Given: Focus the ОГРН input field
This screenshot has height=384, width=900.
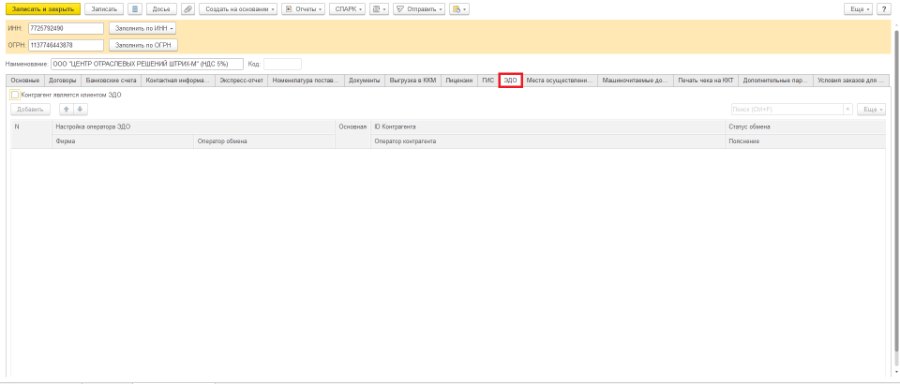Looking at the screenshot, I should pyautogui.click(x=65, y=45).
